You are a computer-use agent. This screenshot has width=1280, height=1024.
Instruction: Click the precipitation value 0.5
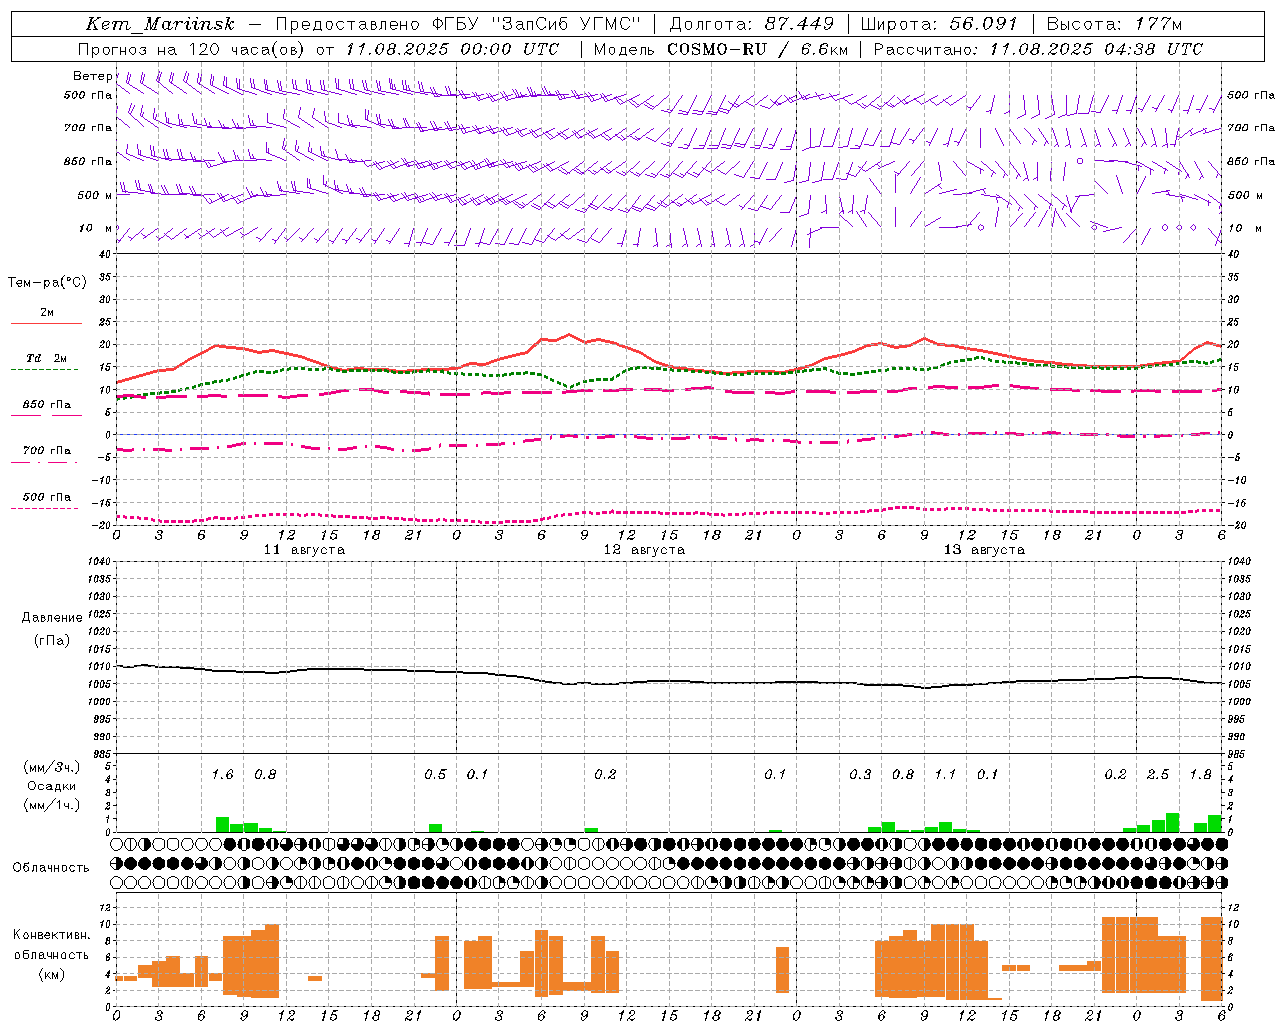point(435,775)
